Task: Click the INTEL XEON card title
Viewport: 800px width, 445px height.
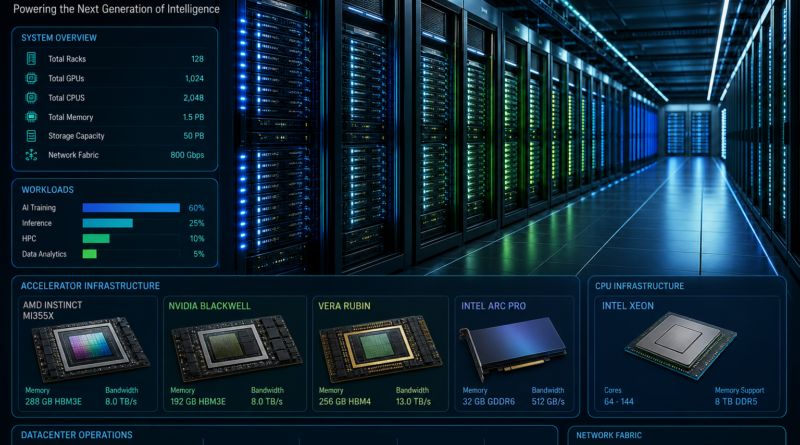Action: tap(628, 306)
